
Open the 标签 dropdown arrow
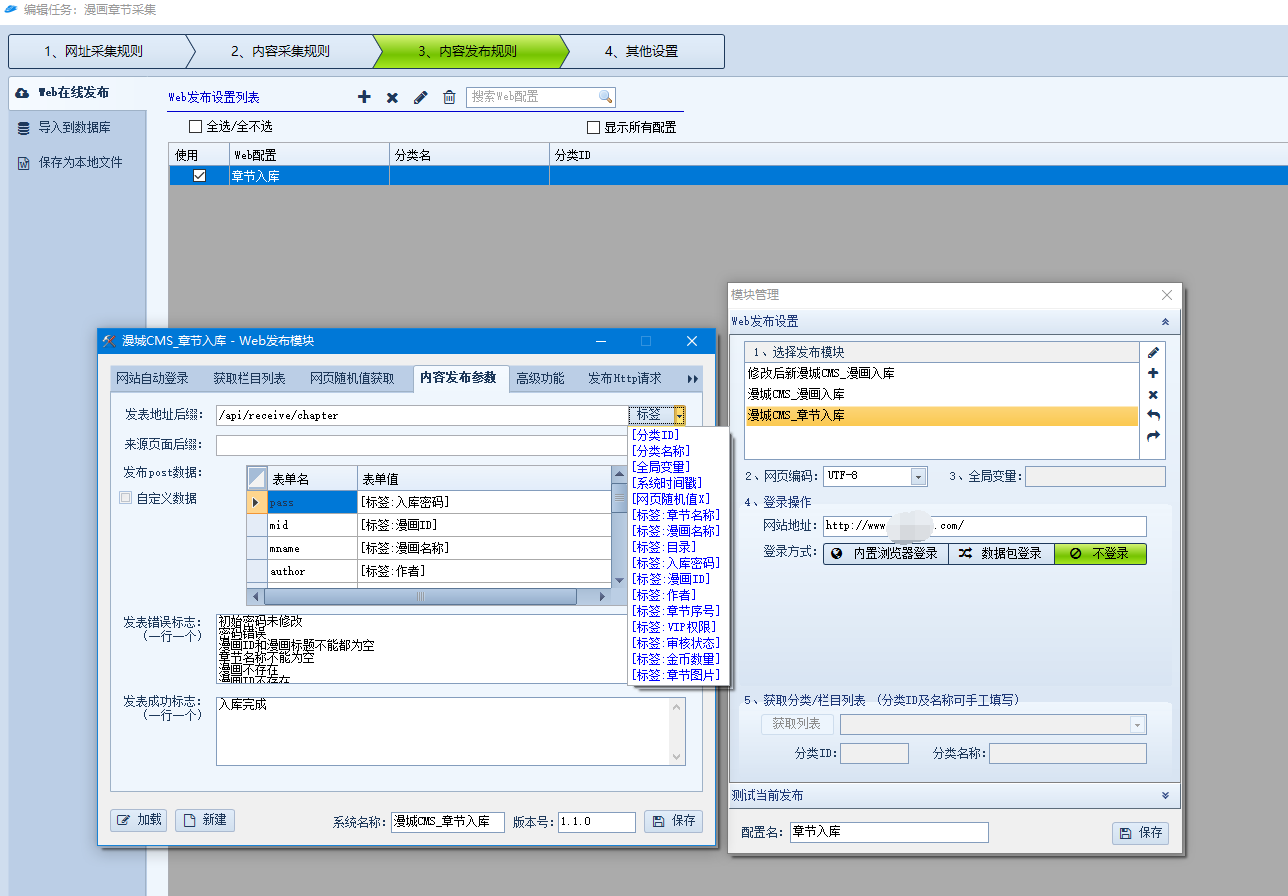tap(679, 415)
